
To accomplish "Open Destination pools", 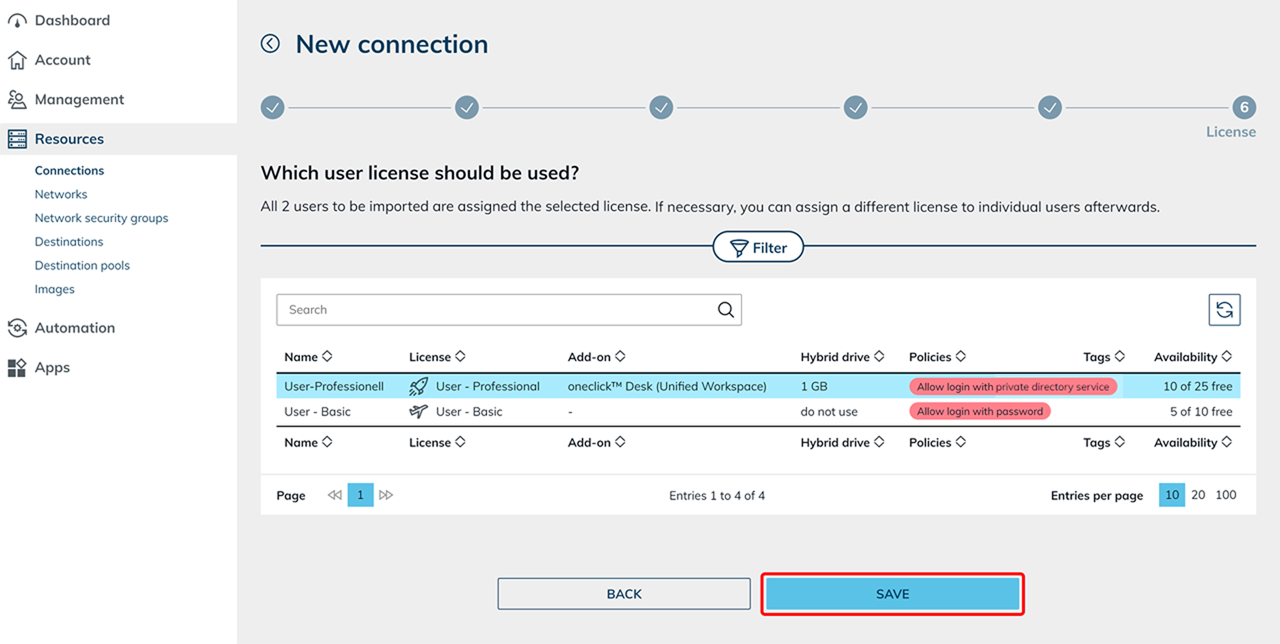I will point(82,265).
